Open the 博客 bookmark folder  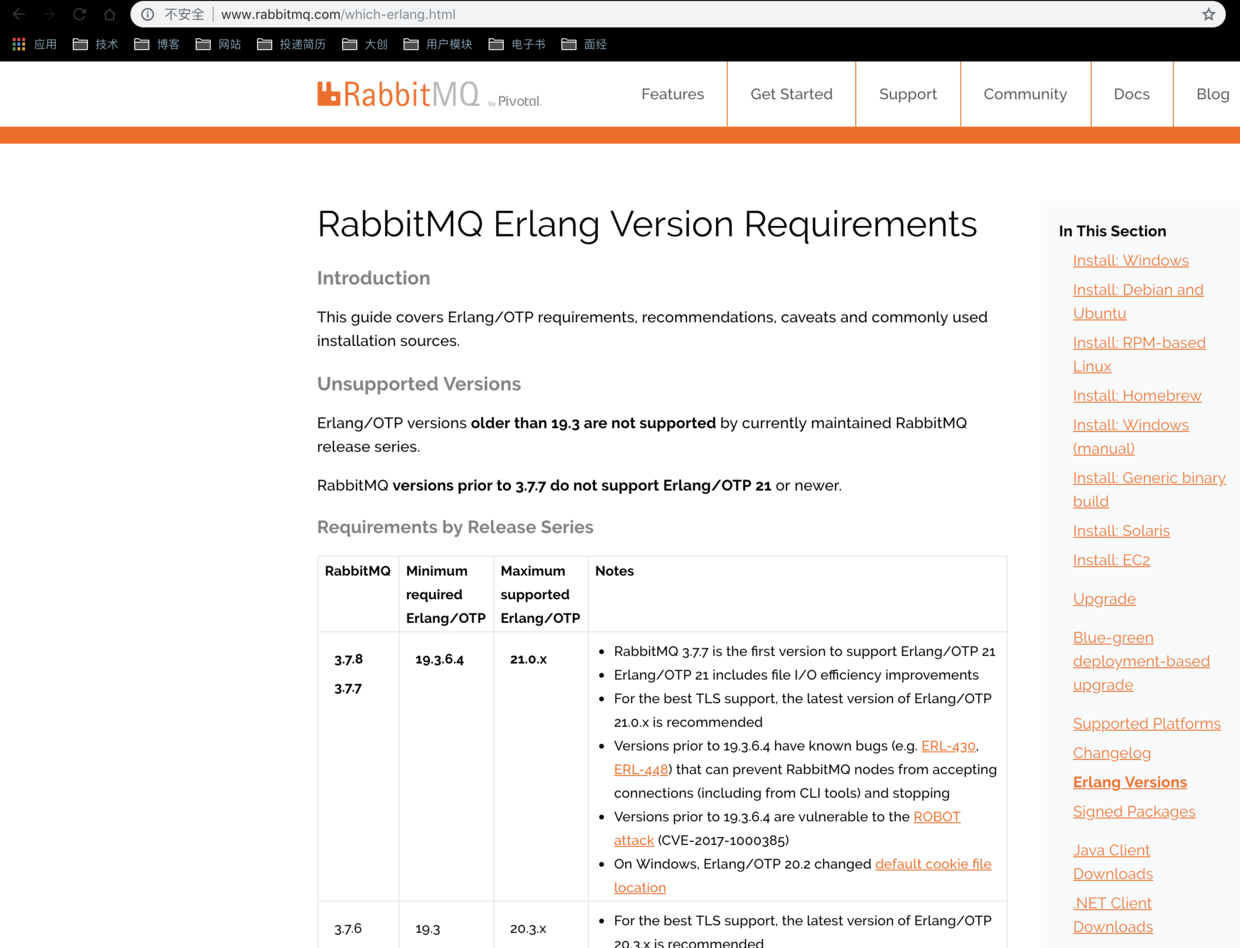(x=157, y=44)
